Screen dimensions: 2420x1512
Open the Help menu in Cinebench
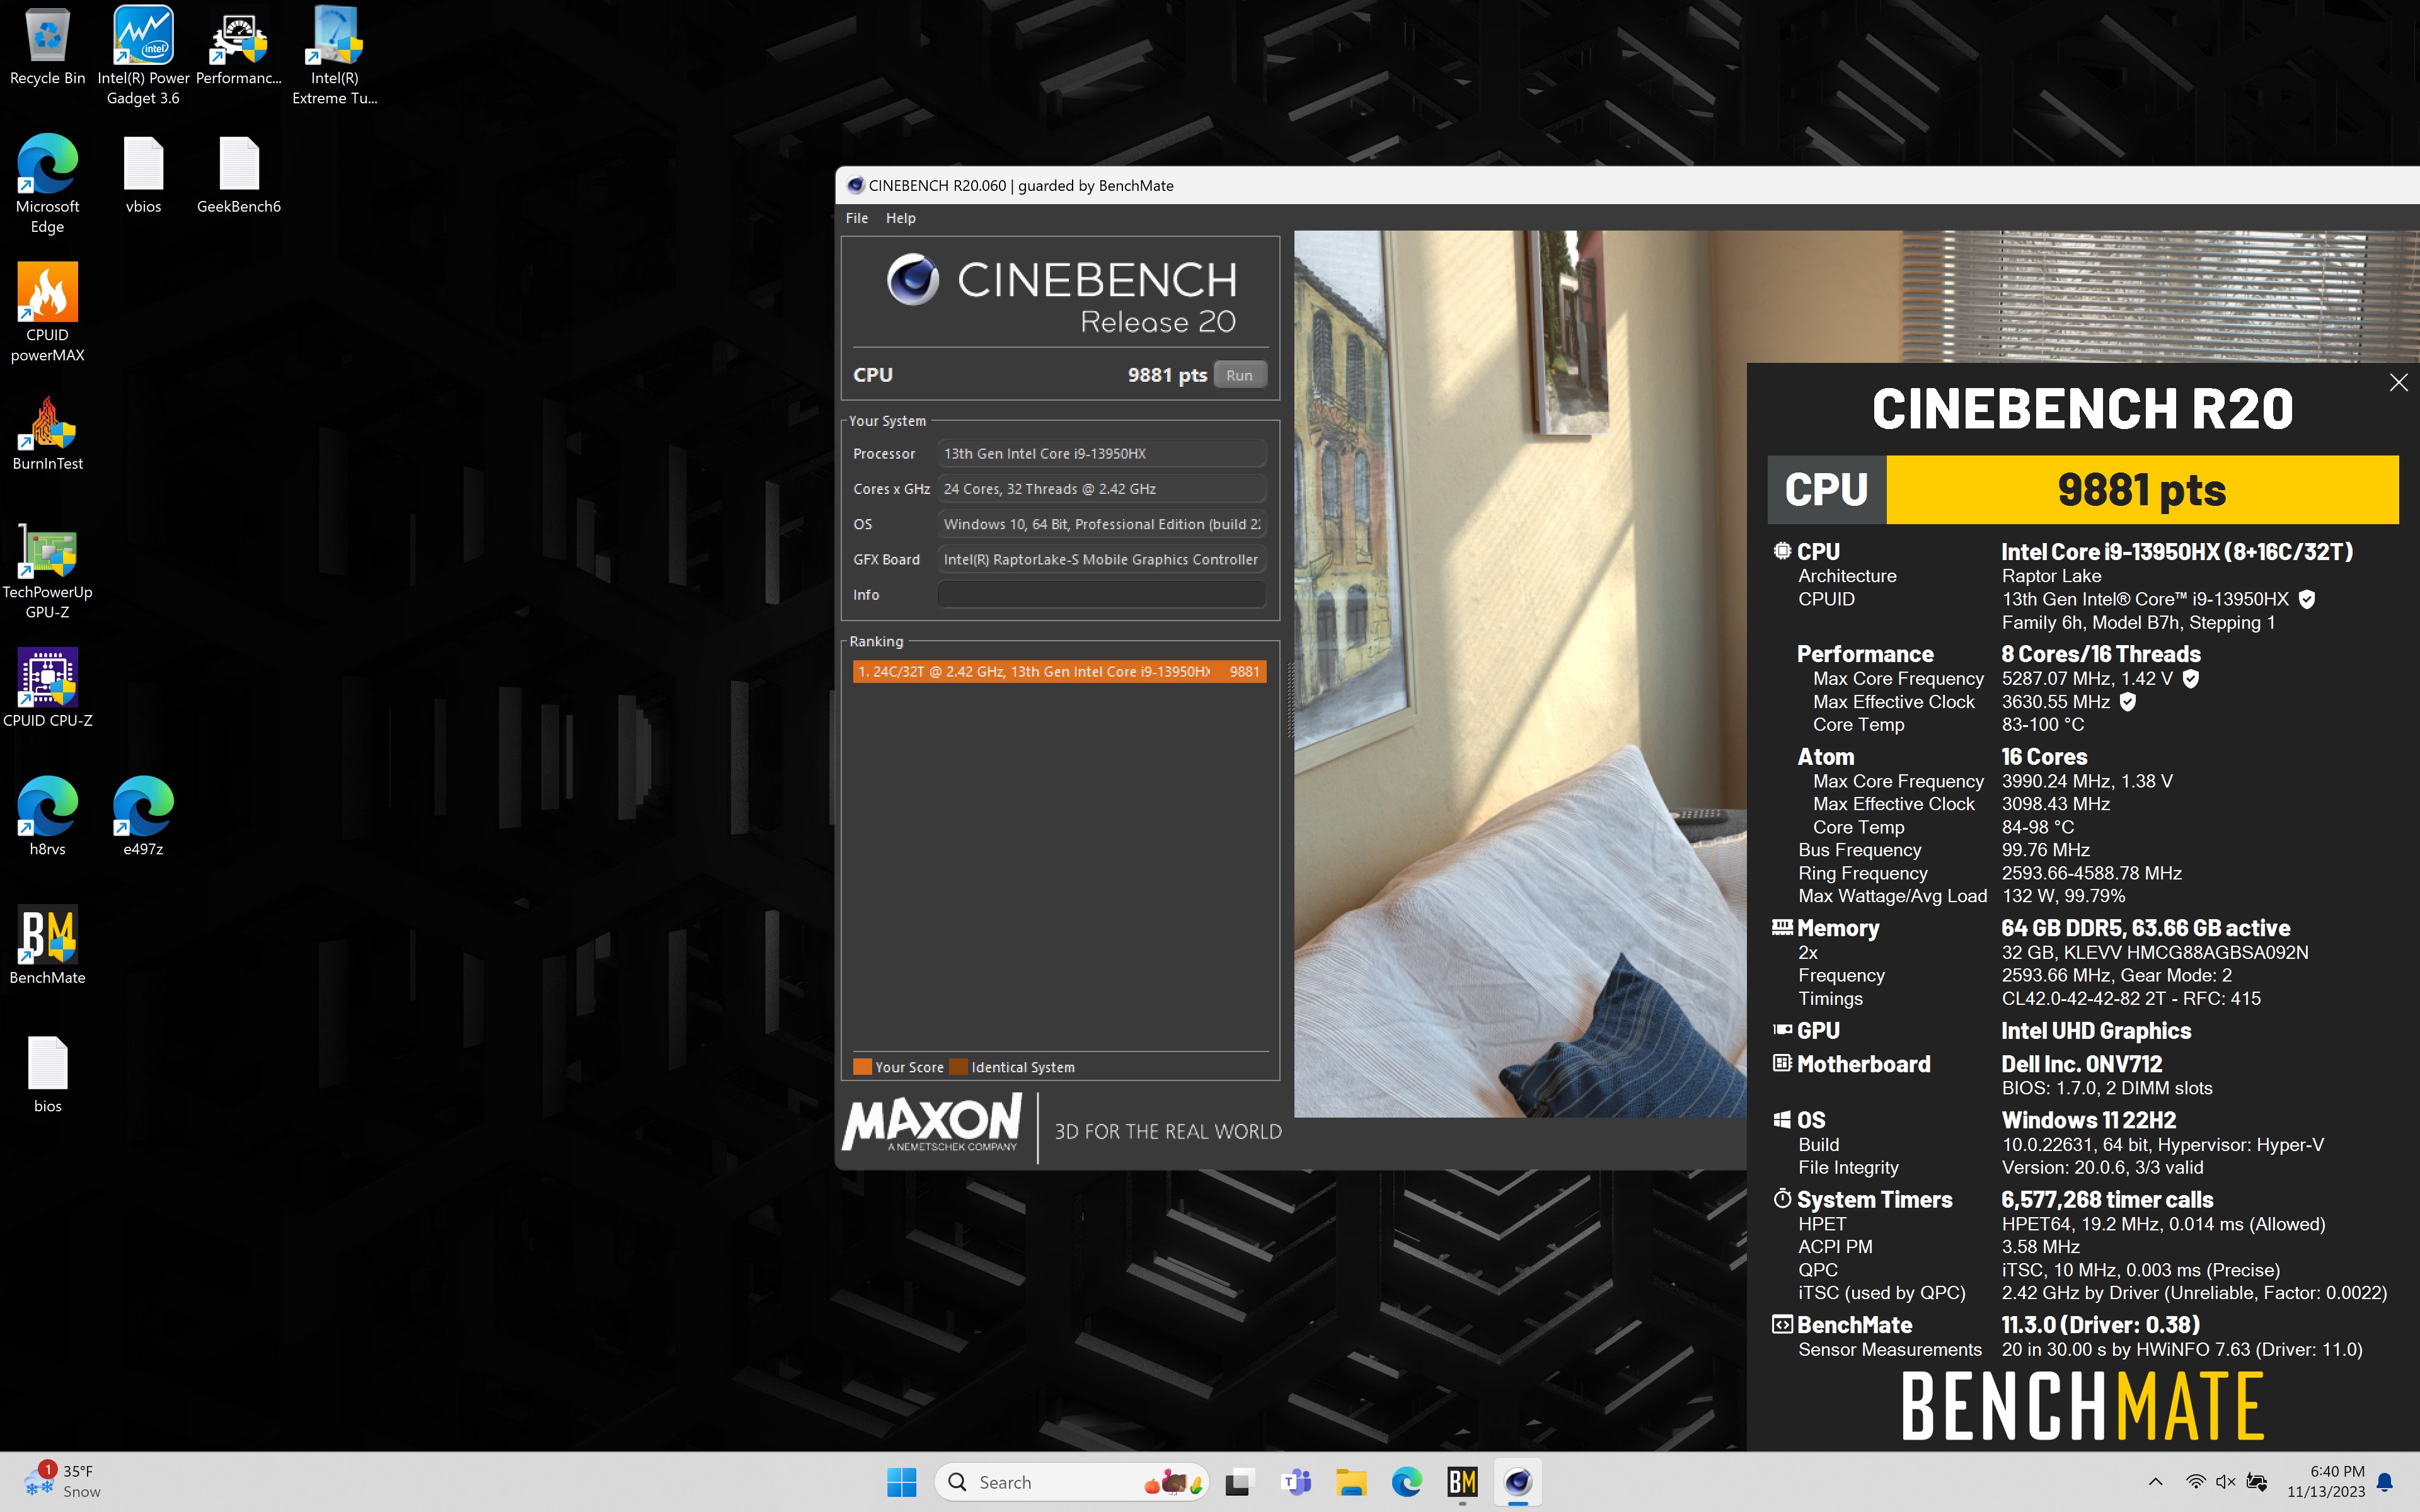pyautogui.click(x=900, y=218)
